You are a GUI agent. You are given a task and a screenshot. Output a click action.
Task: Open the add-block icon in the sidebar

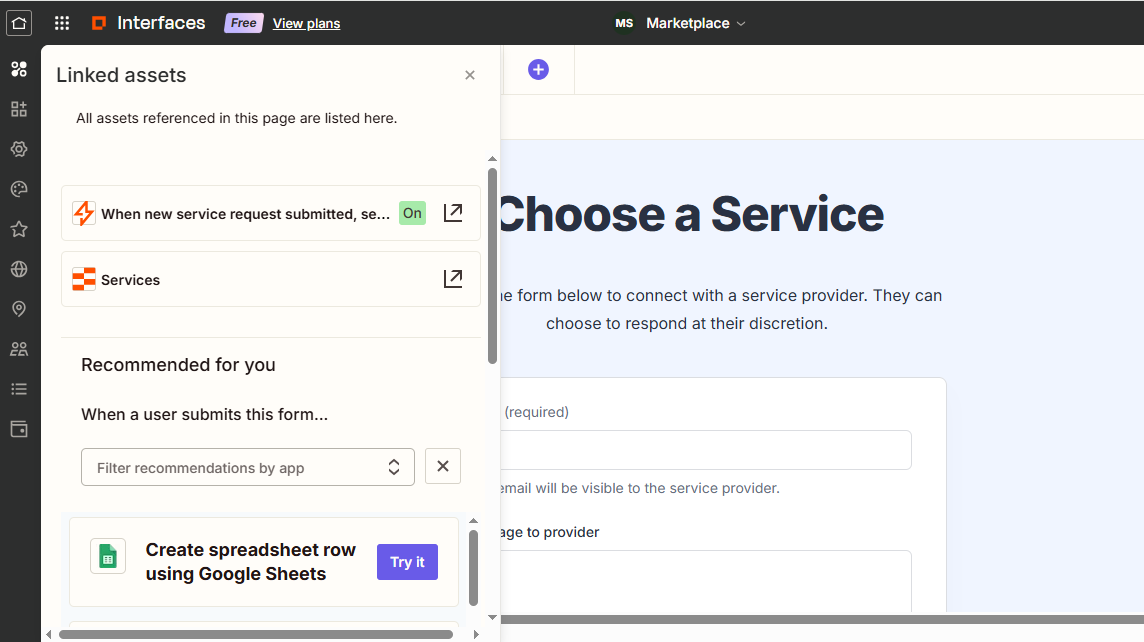(18, 109)
